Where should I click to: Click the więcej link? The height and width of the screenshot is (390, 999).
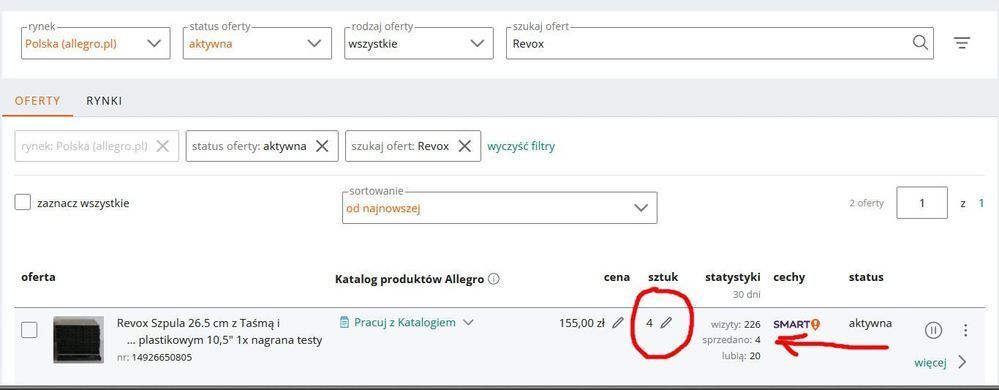coord(930,363)
